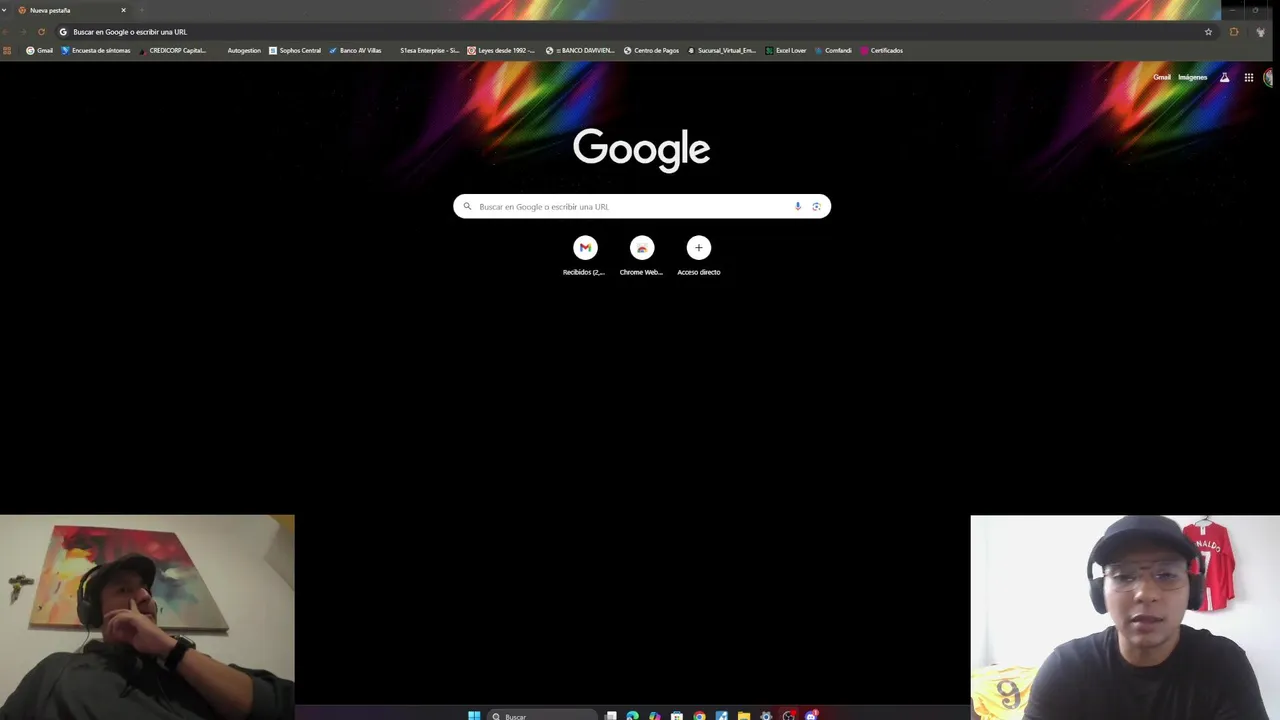Open the Banco AV Villas bookmark
The image size is (1280, 720).
coord(355,50)
